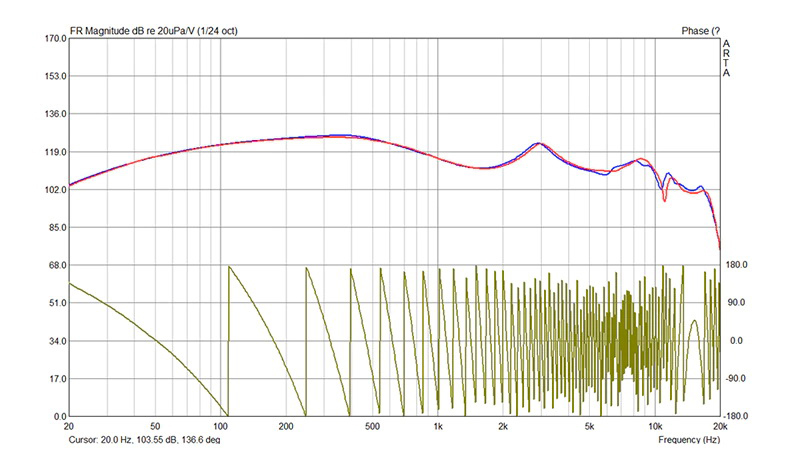This screenshot has height=474, width=790.
Task: Click the 100 frequency axis label
Action: 219,426
